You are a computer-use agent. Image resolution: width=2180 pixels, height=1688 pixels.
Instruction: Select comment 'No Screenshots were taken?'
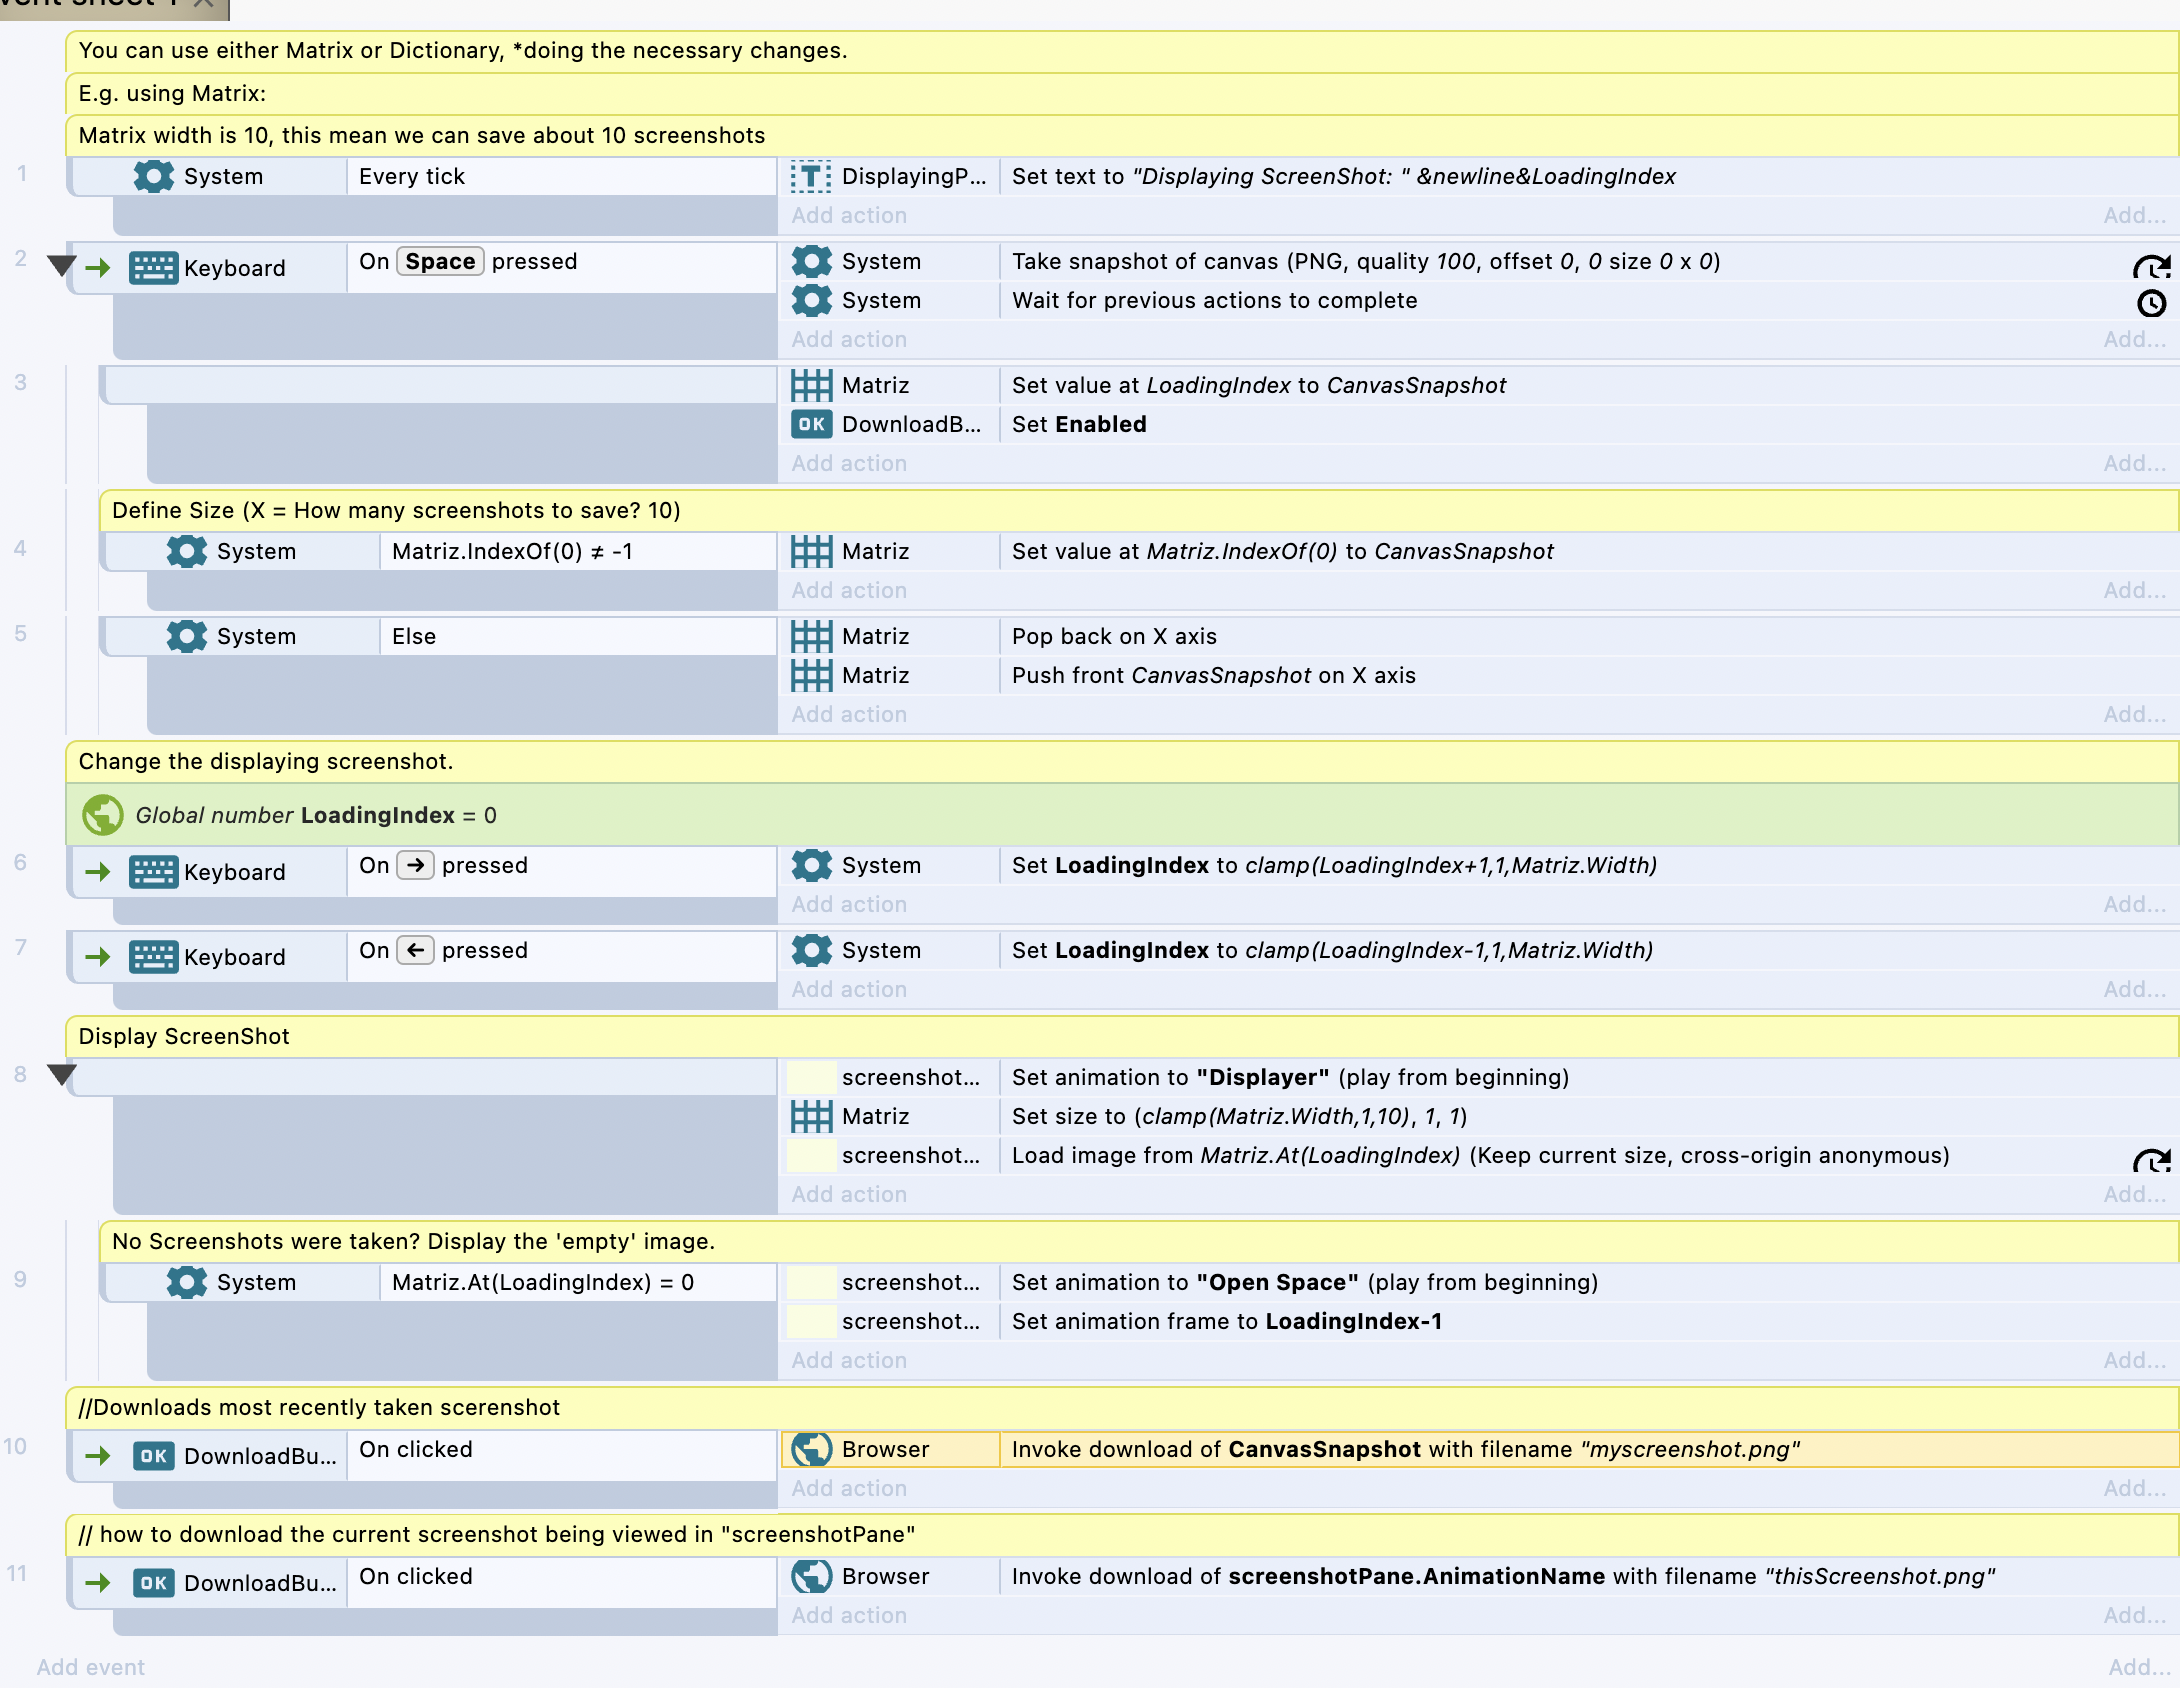1138,1241
